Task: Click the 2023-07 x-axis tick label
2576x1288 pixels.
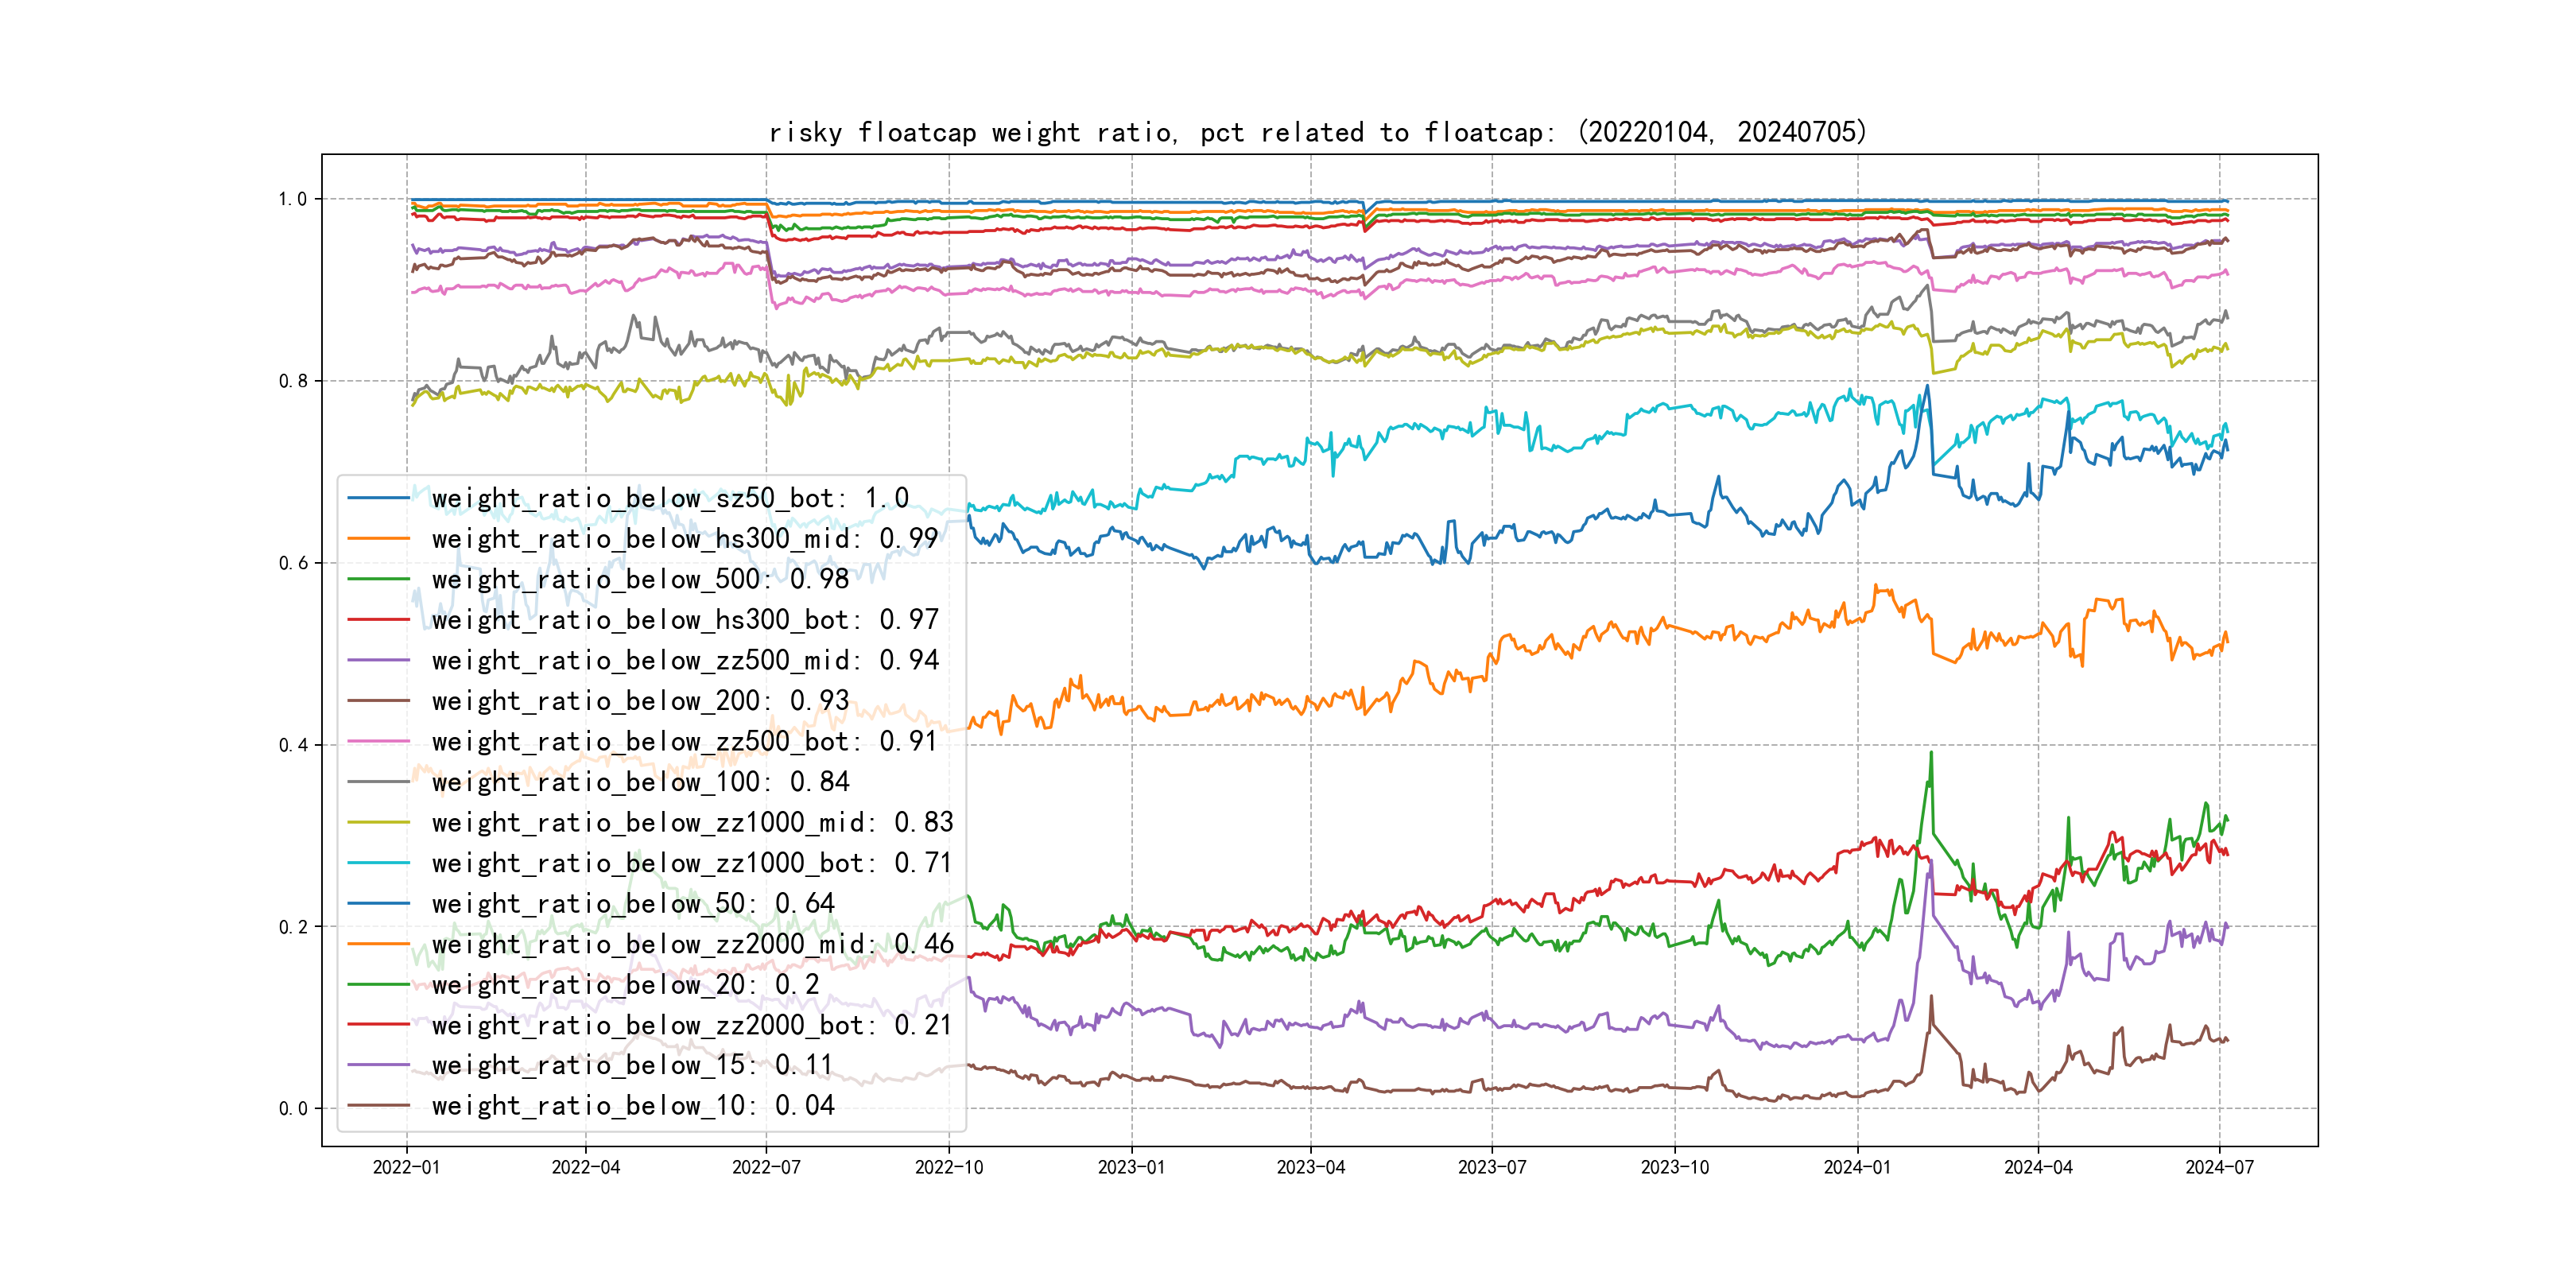Action: [1491, 1167]
